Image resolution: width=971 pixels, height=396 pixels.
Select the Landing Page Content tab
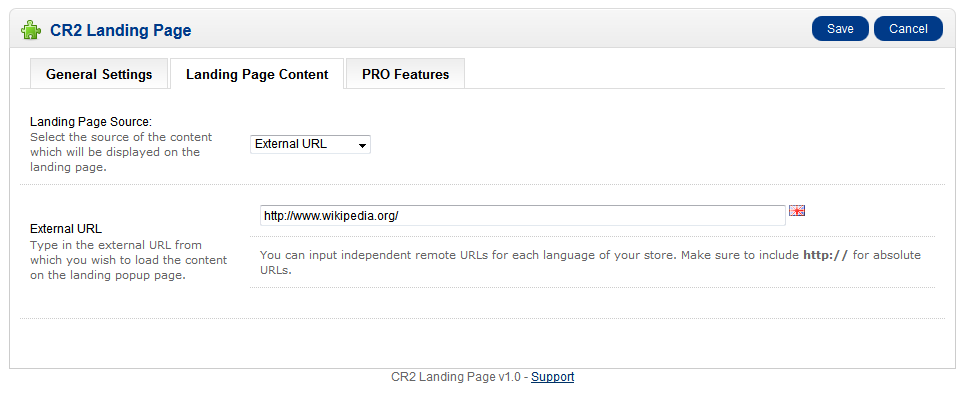[257, 74]
